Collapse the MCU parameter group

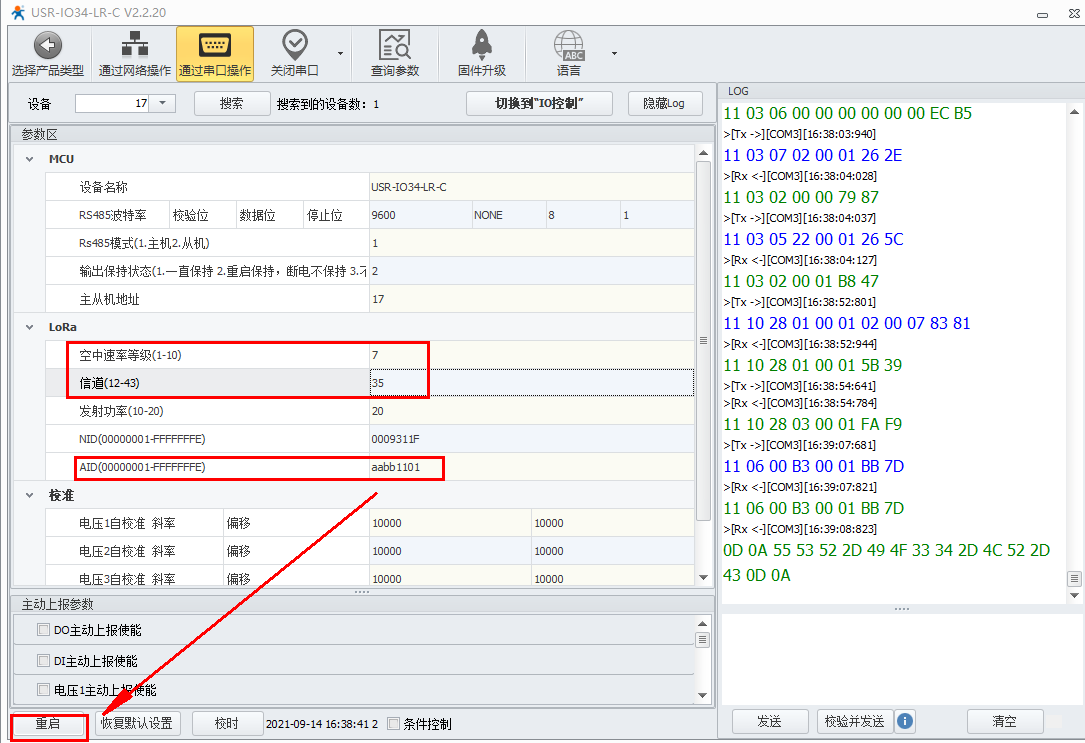[x=29, y=159]
